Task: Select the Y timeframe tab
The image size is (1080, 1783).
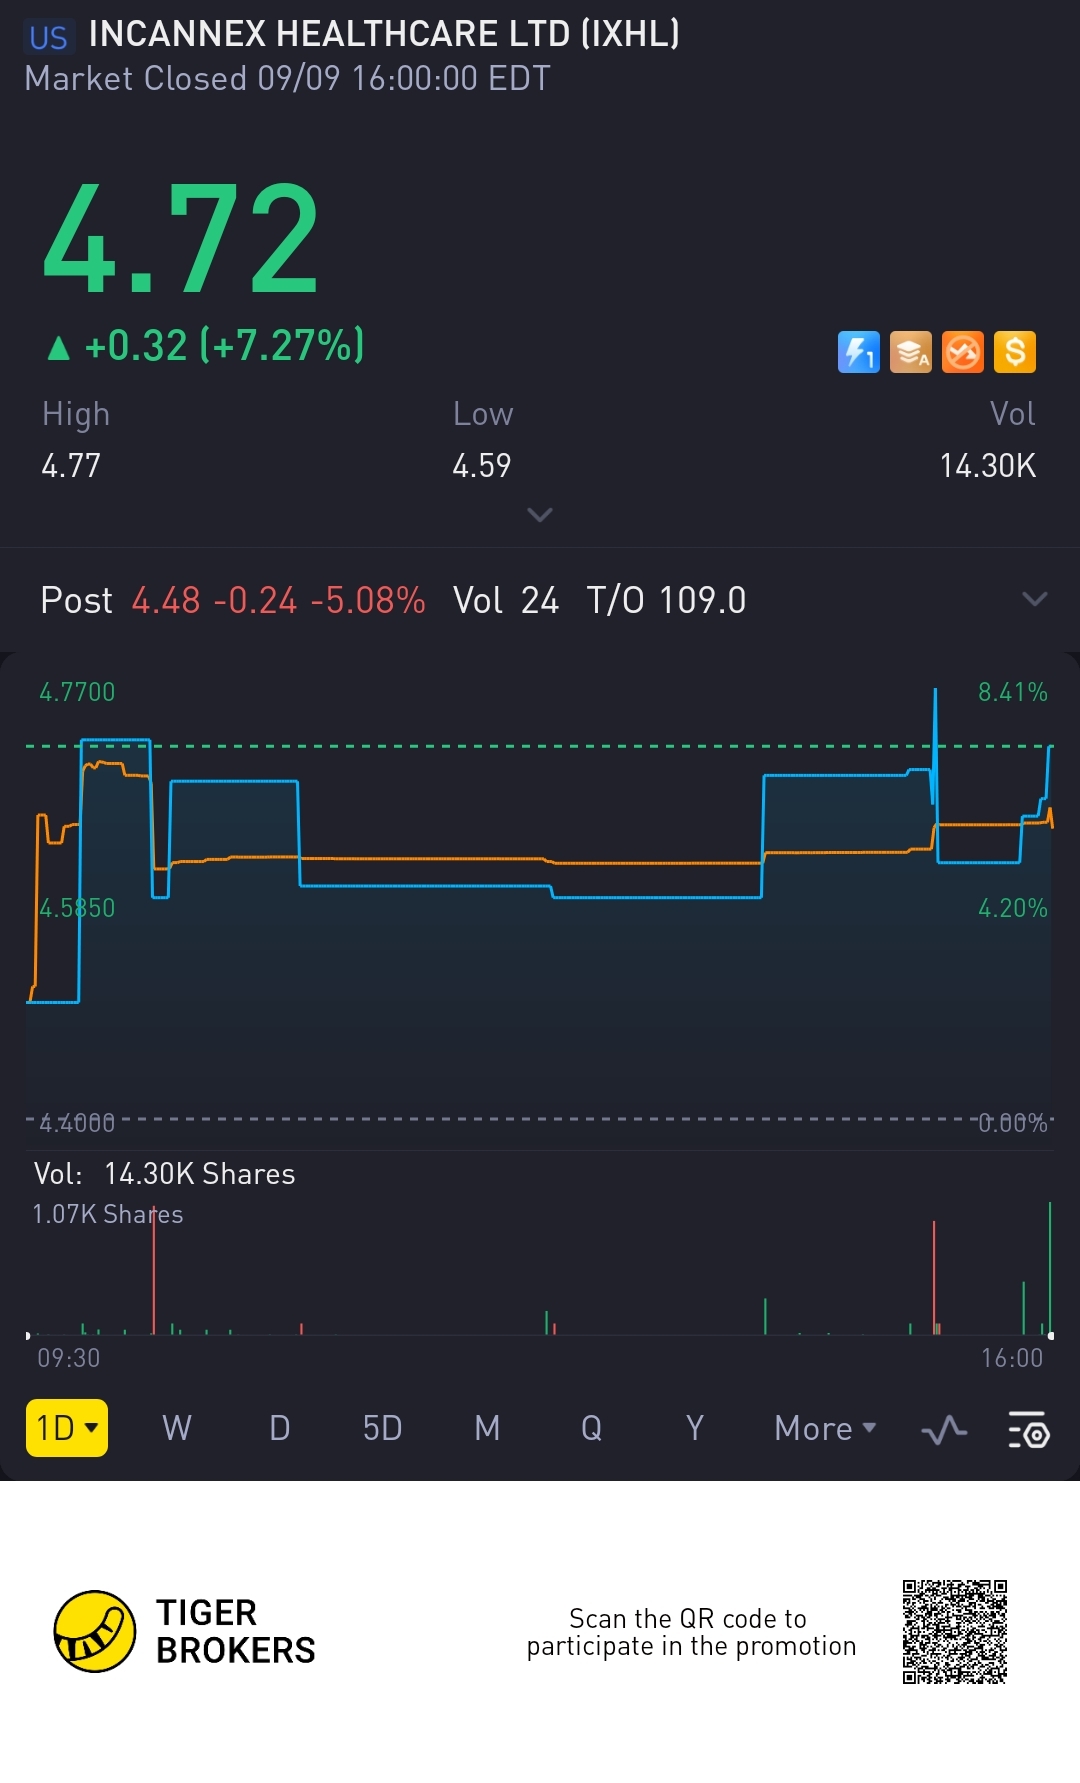Action: point(695,1428)
